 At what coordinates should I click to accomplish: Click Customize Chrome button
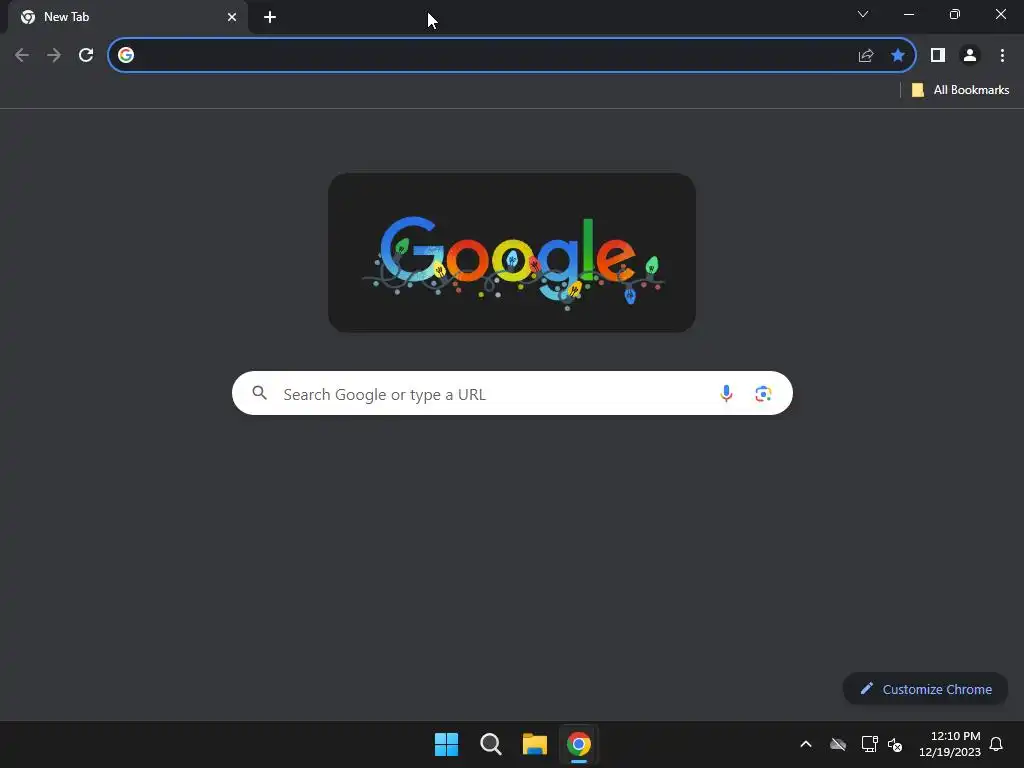925,689
